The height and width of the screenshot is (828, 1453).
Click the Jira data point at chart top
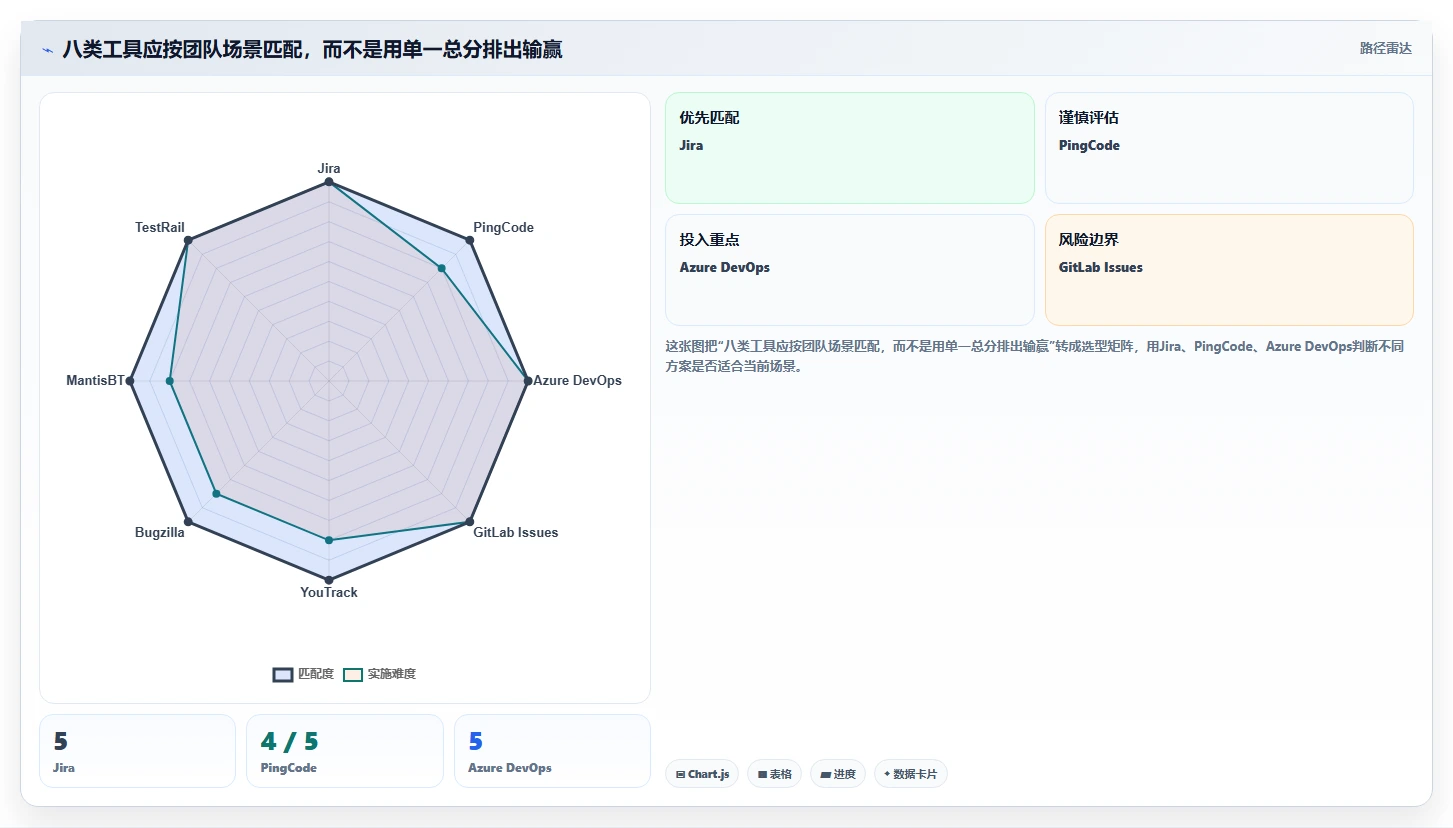[x=329, y=182]
